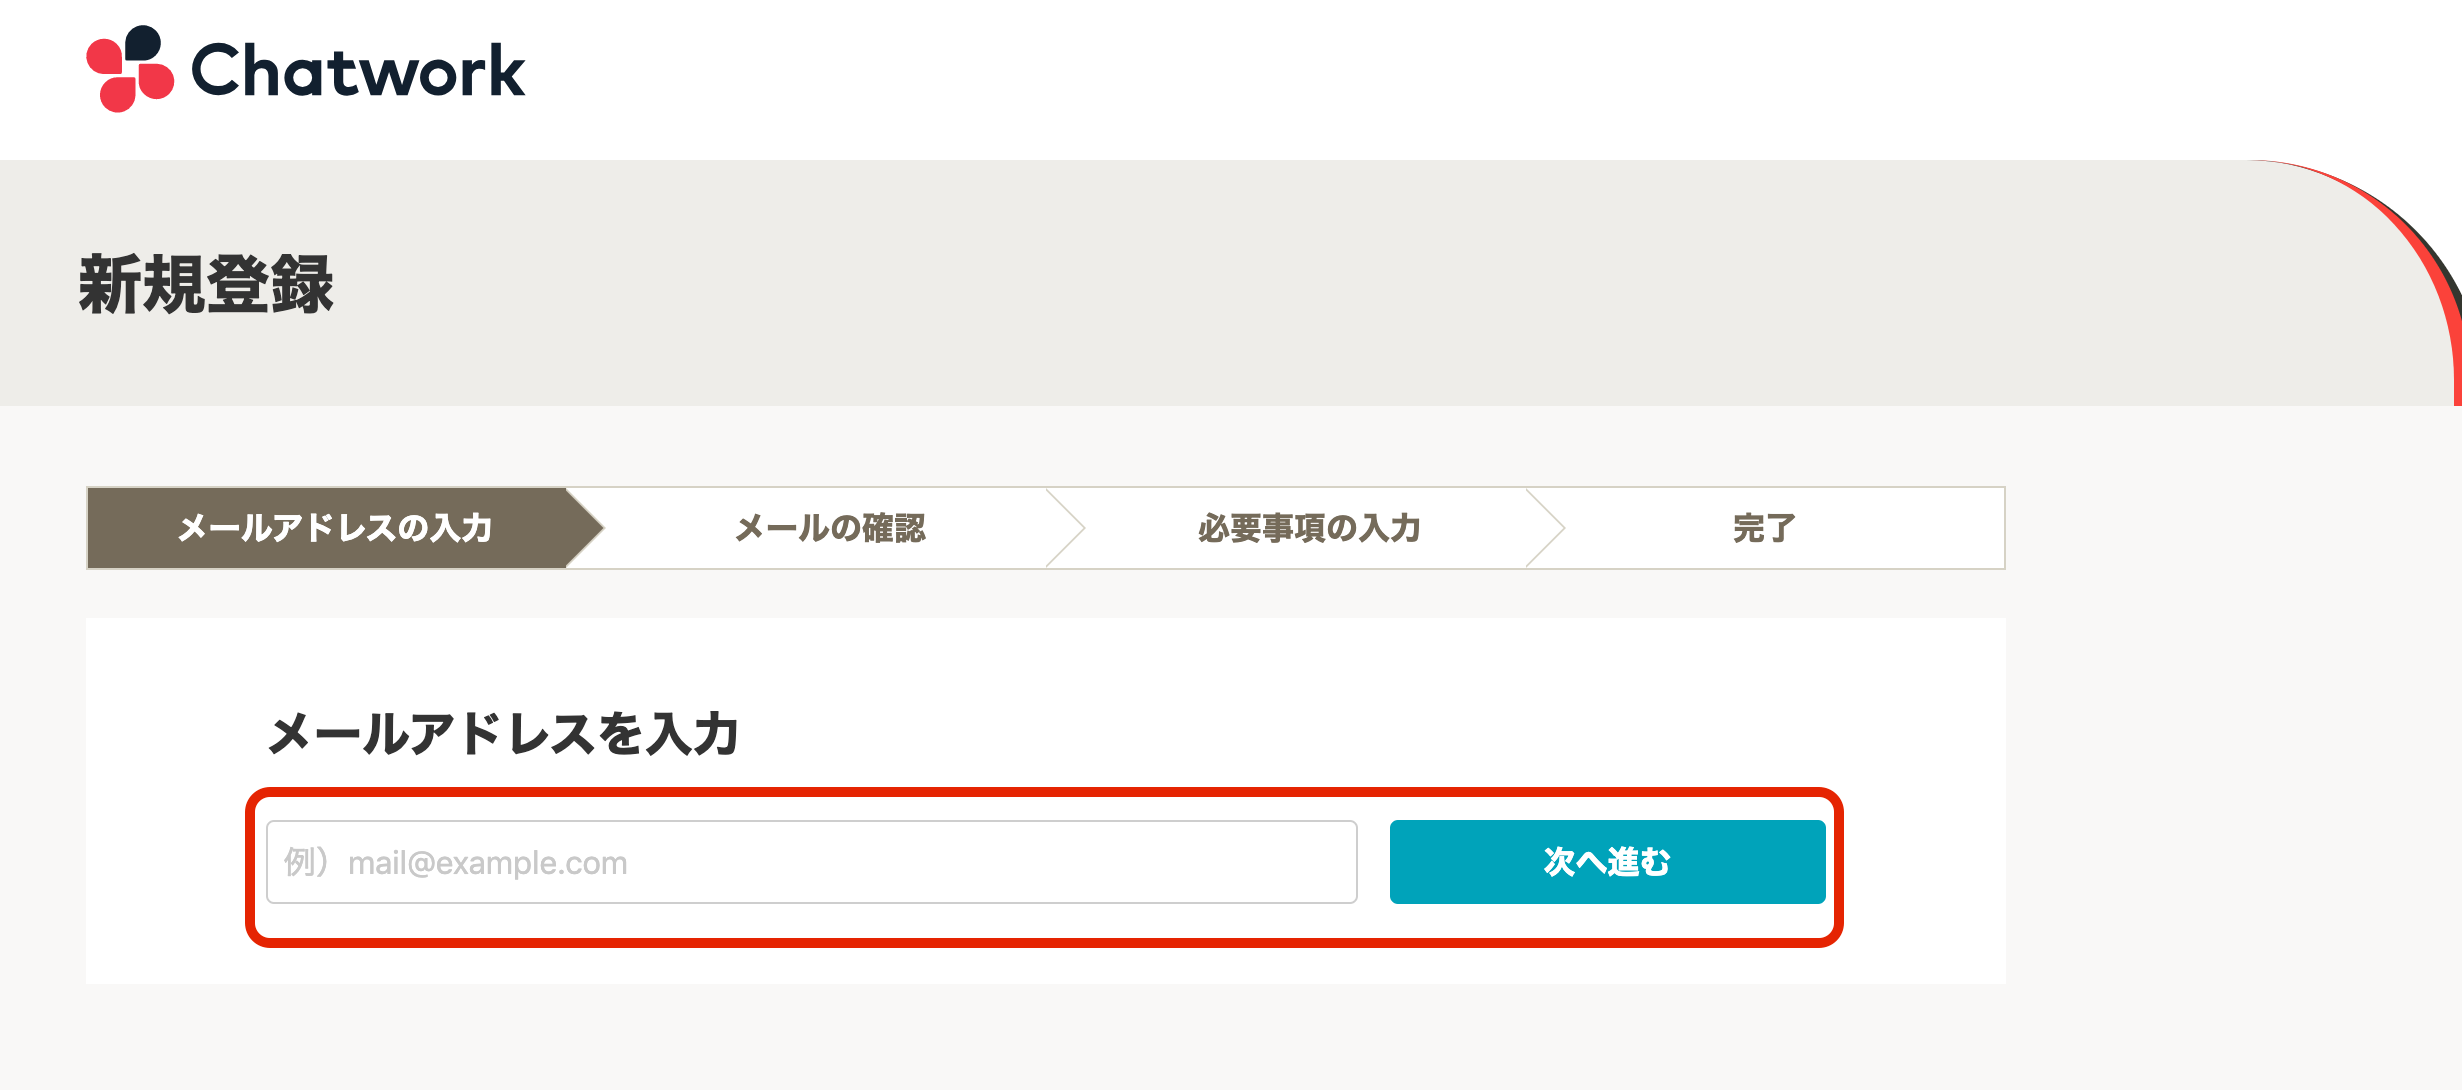Select the メールアドレスの入力 step
Image resolution: width=2462 pixels, height=1090 pixels.
pyautogui.click(x=334, y=528)
